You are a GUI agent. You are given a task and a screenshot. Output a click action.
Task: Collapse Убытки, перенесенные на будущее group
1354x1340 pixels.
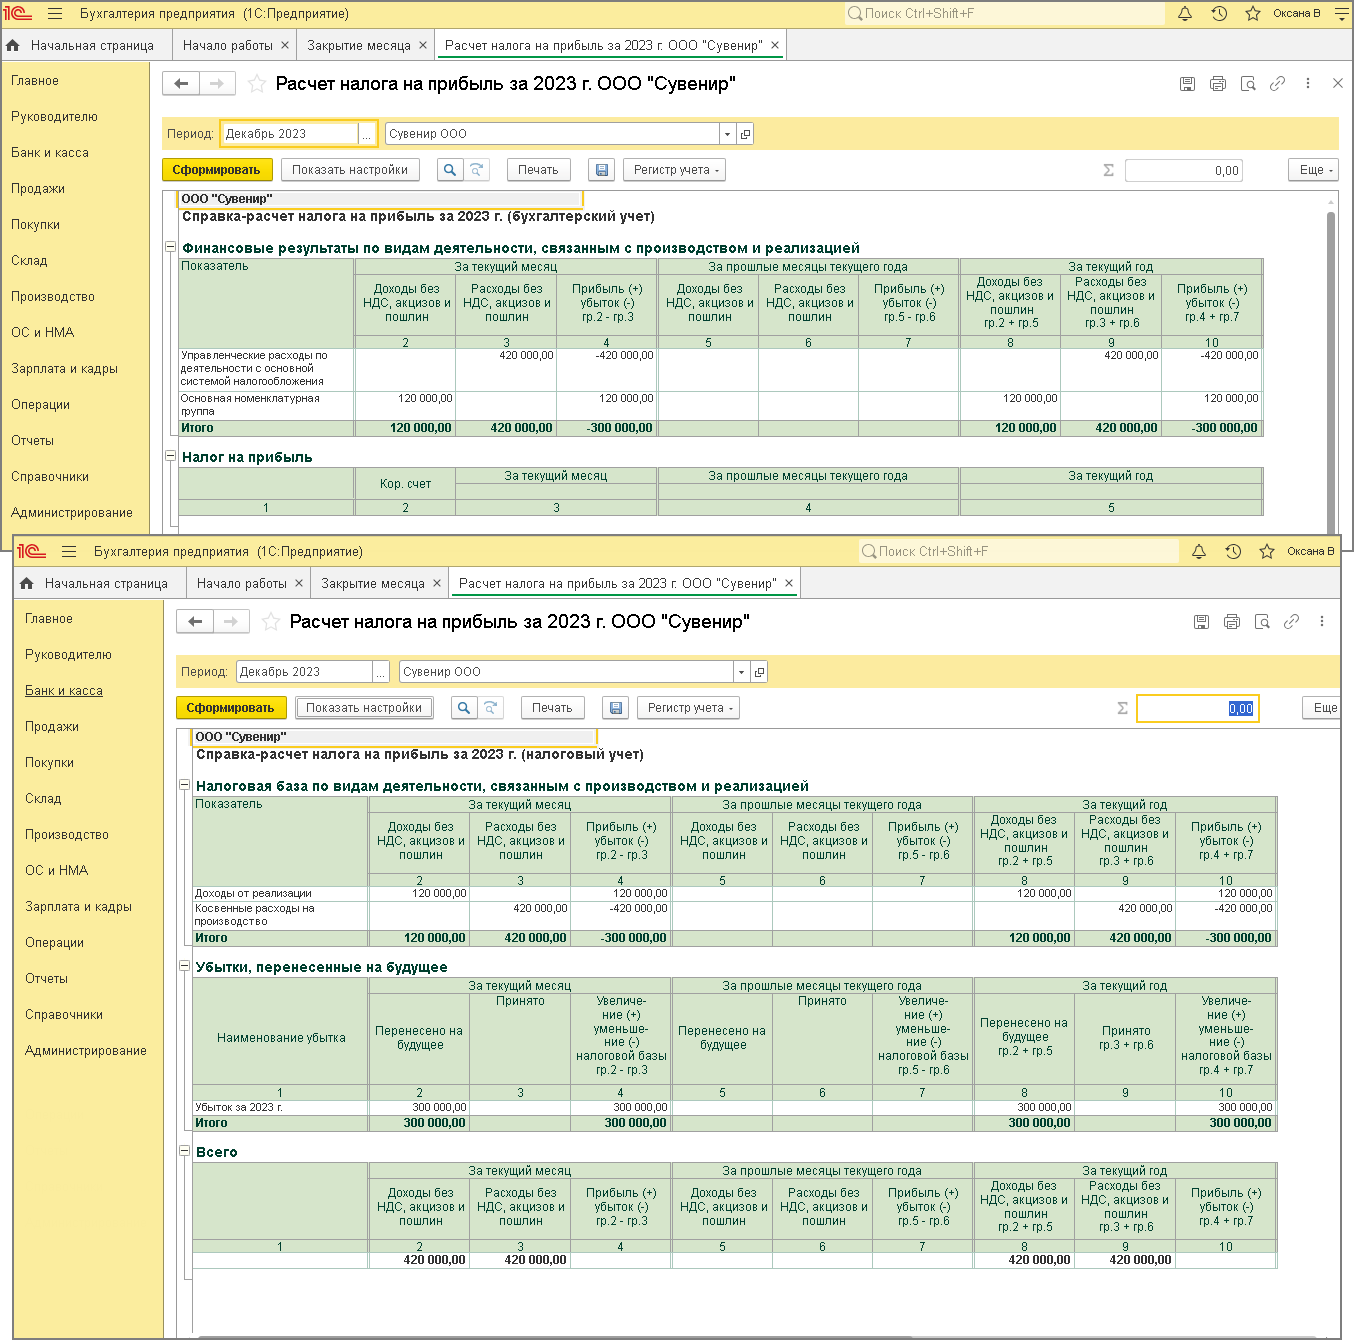pyautogui.click(x=184, y=966)
